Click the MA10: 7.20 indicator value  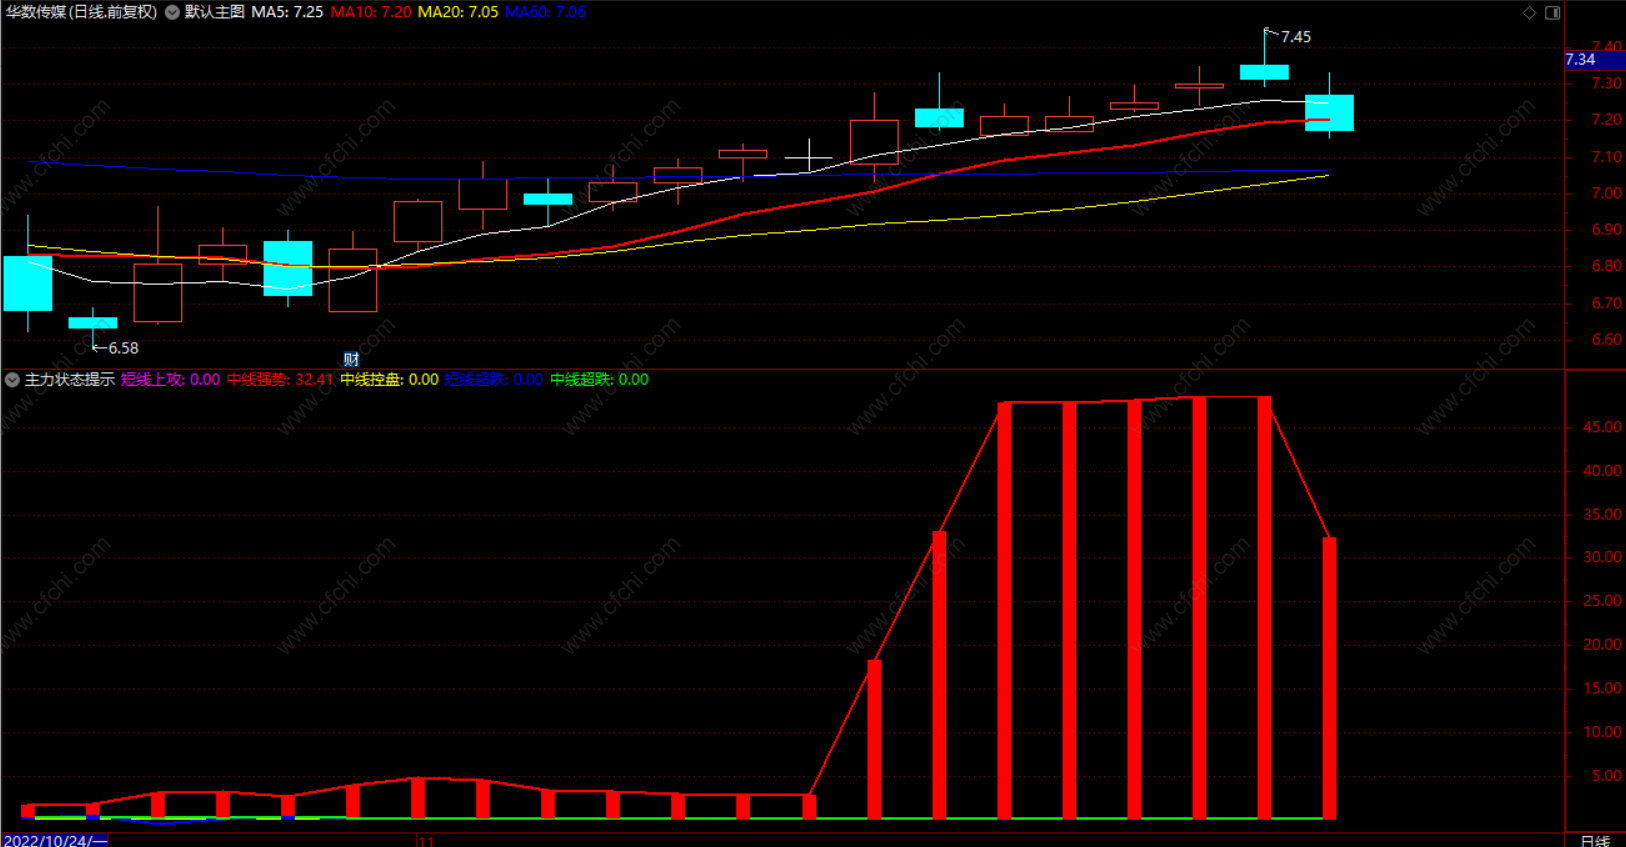[x=371, y=12]
